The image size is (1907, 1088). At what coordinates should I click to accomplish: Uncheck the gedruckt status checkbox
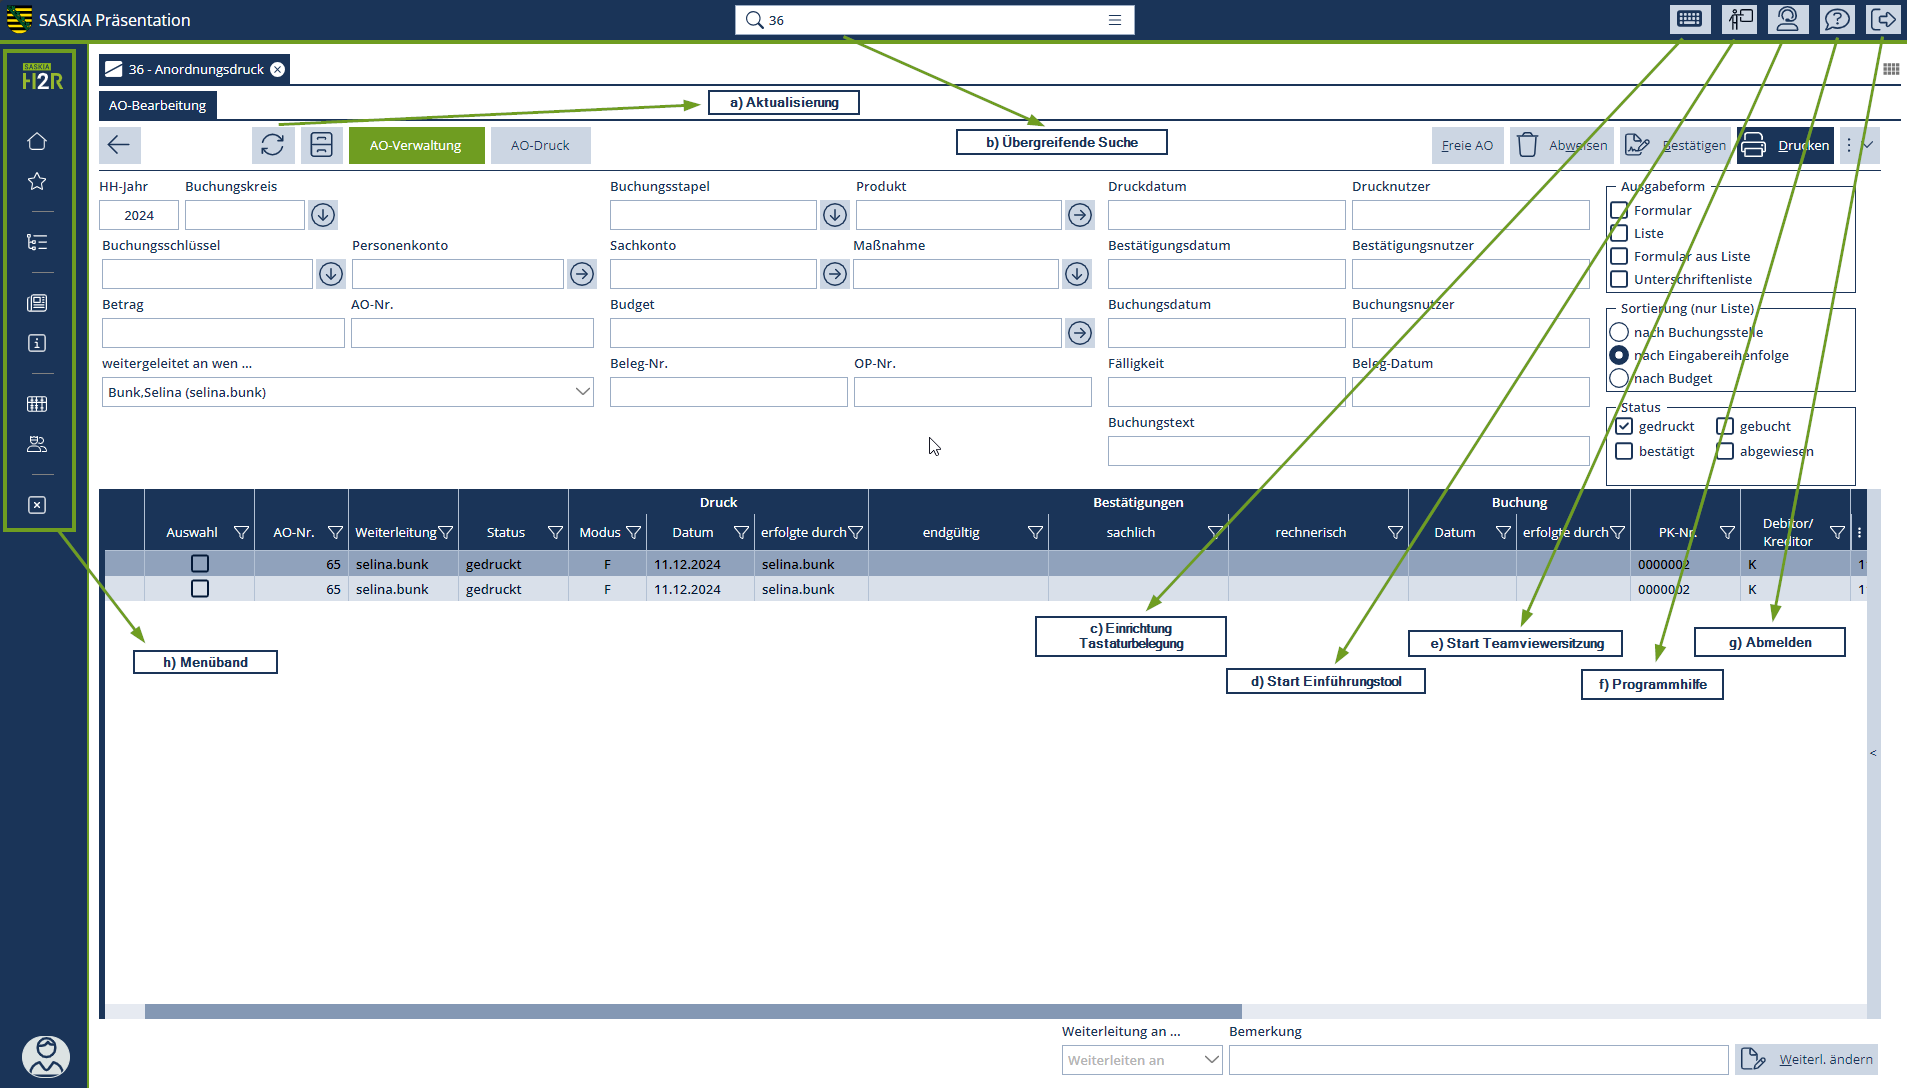1624,426
